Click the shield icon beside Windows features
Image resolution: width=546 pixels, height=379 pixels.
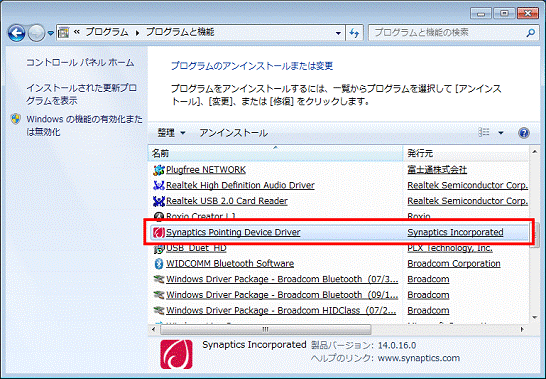click(16, 119)
